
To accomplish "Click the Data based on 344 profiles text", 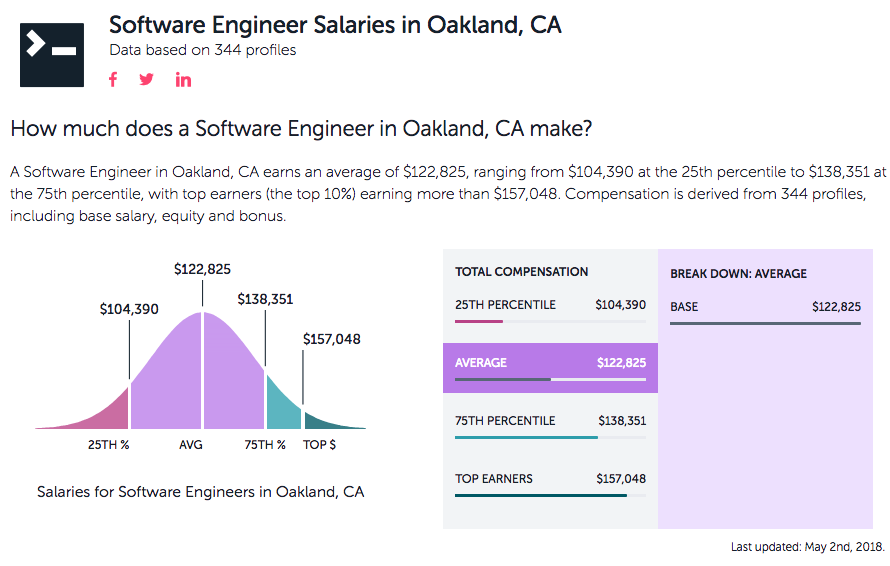I will tap(202, 50).
